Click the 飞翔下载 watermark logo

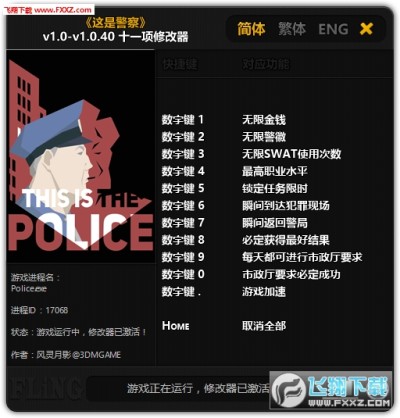331,390
